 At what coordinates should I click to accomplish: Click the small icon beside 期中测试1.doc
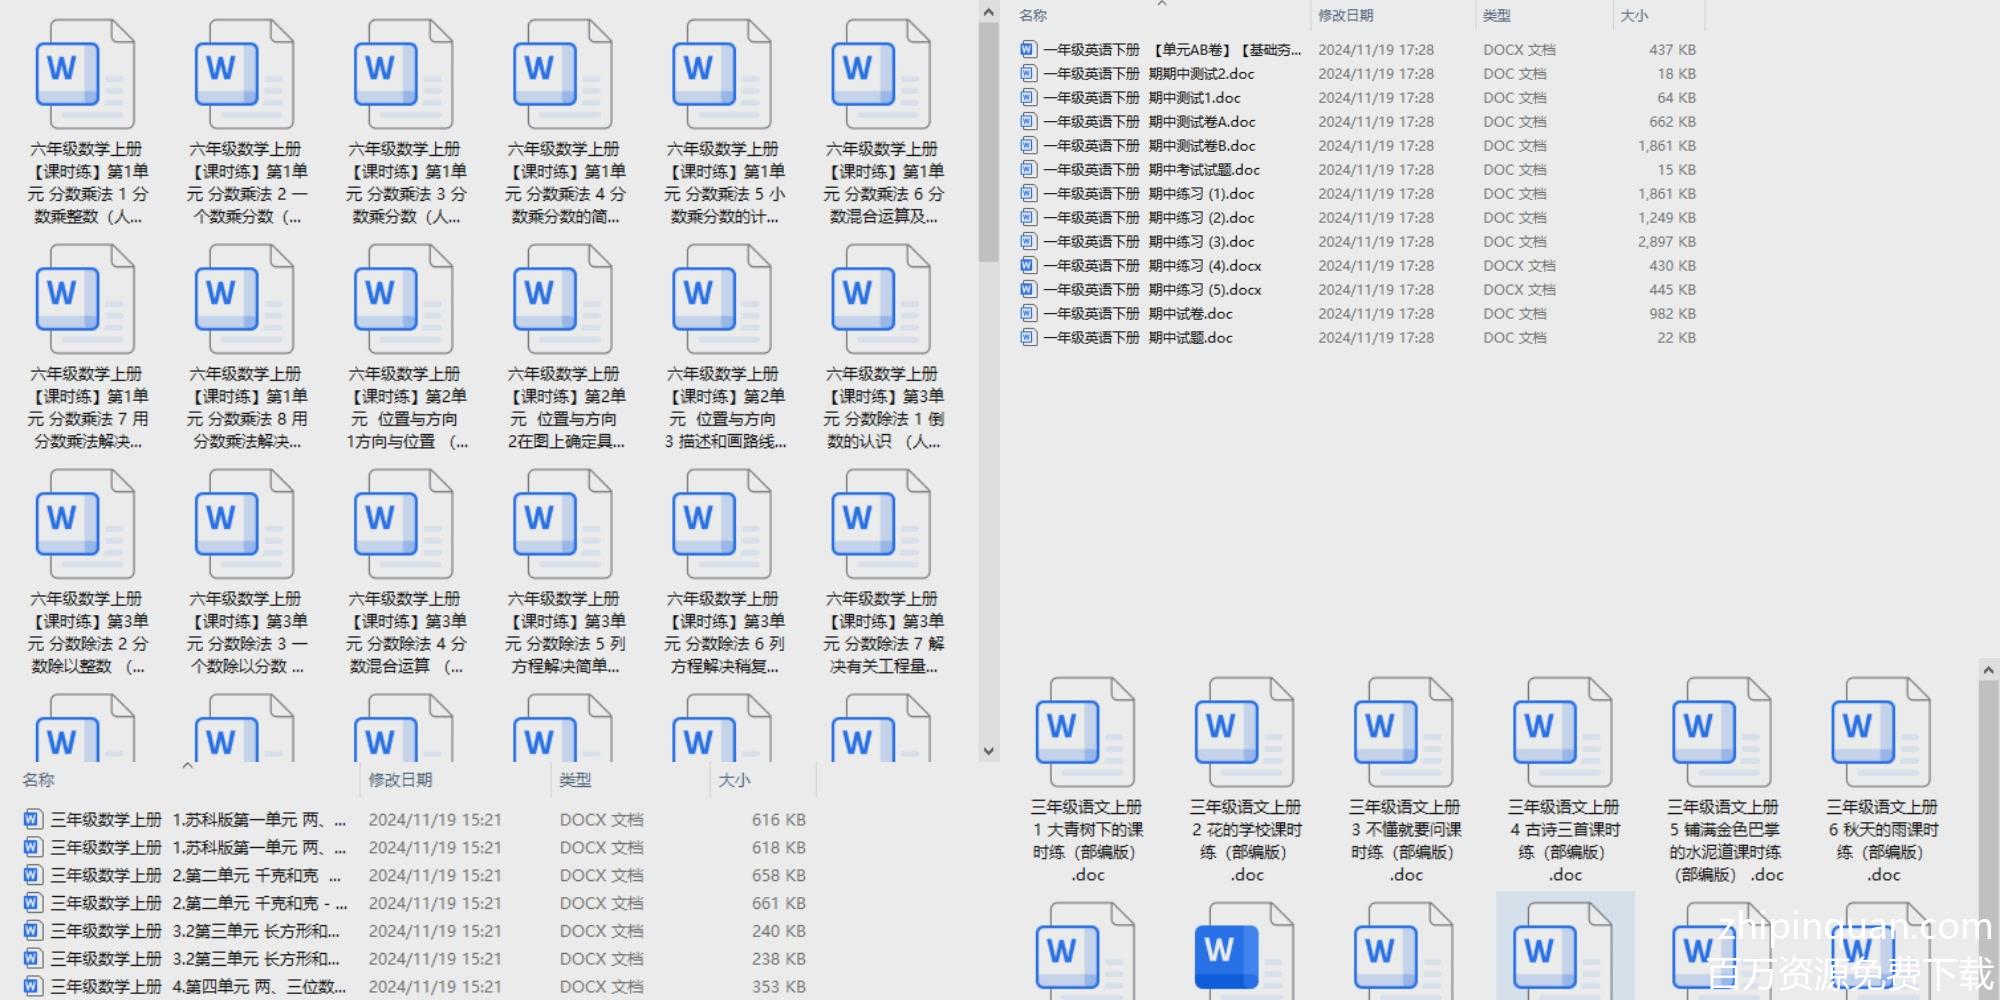(1028, 98)
